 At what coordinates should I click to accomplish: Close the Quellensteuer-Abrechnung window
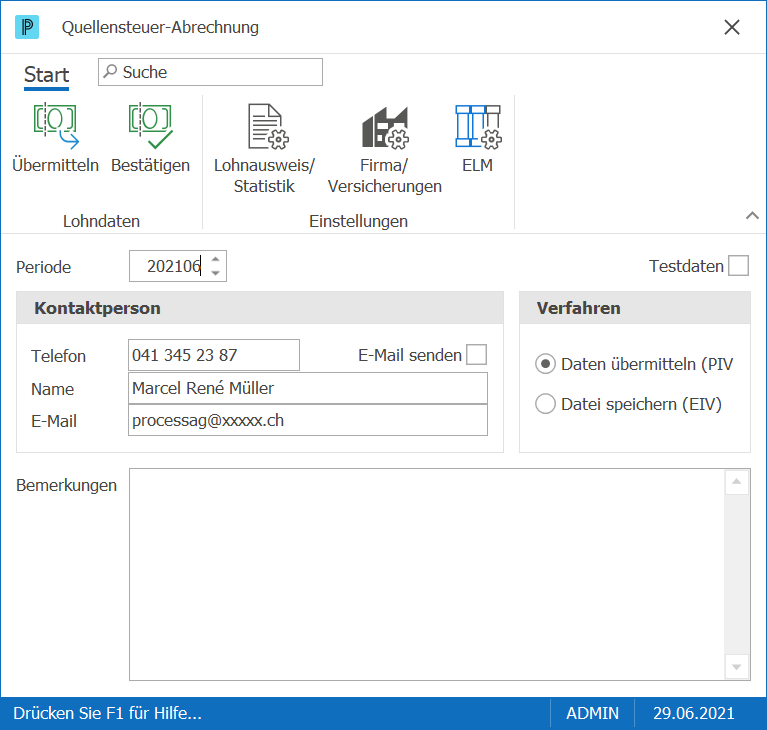point(732,27)
